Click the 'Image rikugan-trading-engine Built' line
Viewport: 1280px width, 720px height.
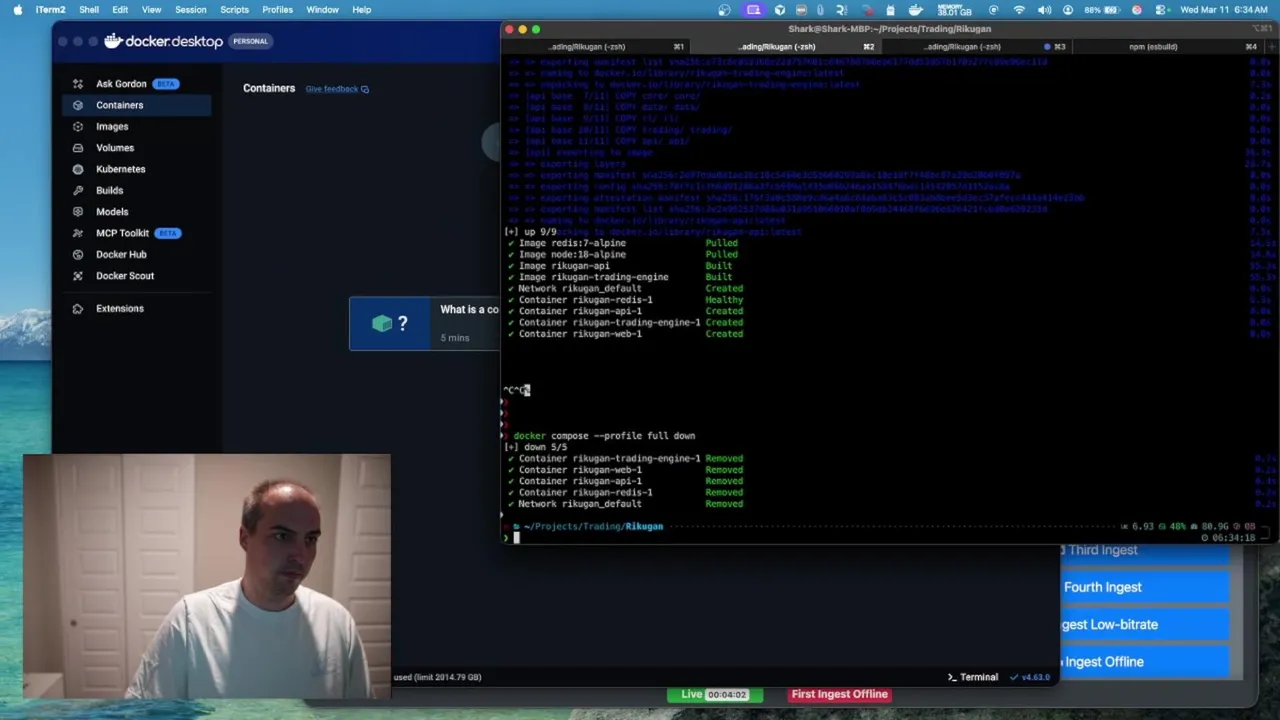(x=625, y=277)
